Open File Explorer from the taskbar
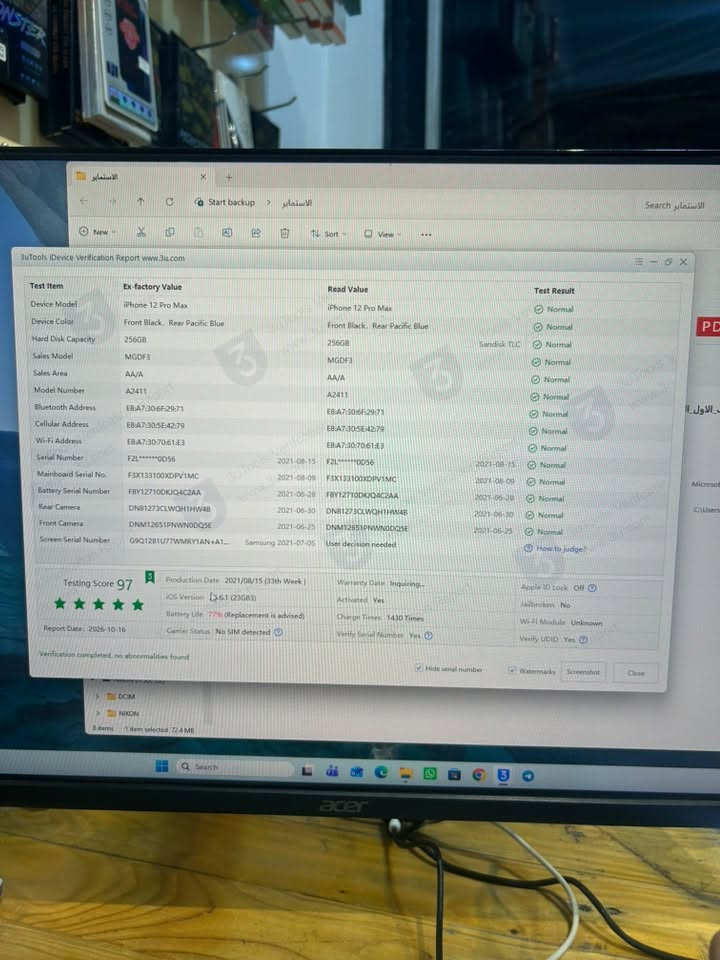Image resolution: width=720 pixels, height=960 pixels. (405, 773)
